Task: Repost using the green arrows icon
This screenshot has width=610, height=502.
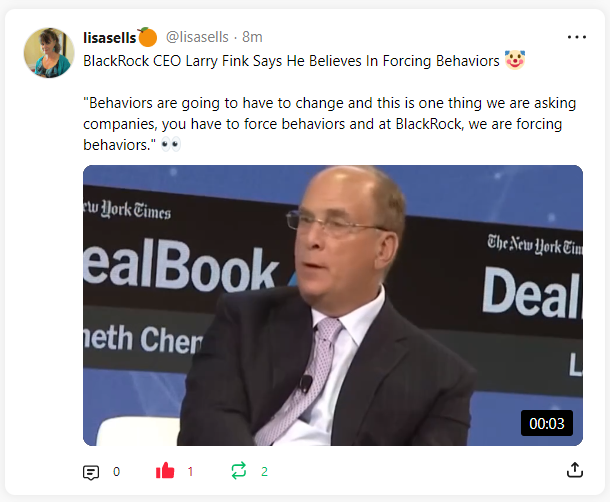Action: pyautogui.click(x=238, y=470)
